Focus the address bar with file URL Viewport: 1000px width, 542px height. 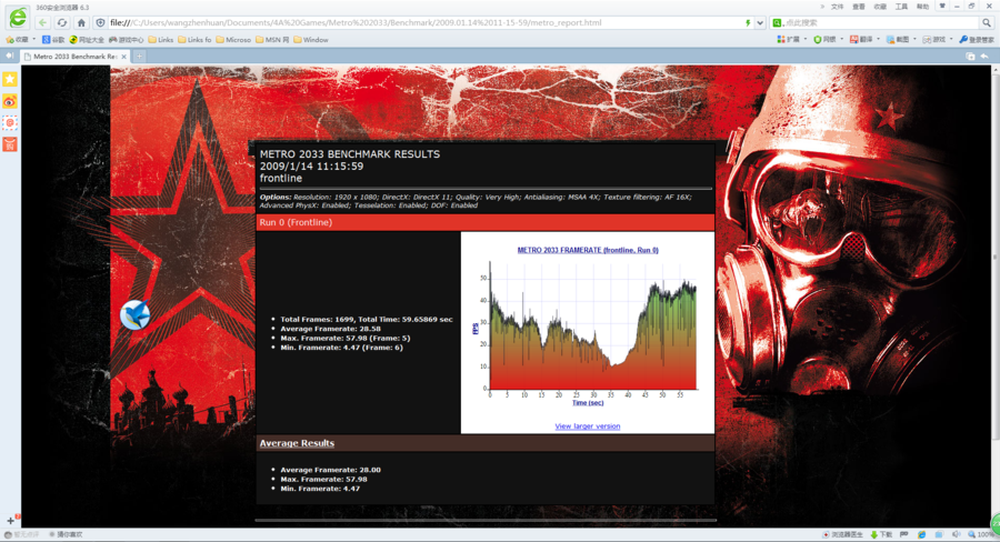point(424,23)
